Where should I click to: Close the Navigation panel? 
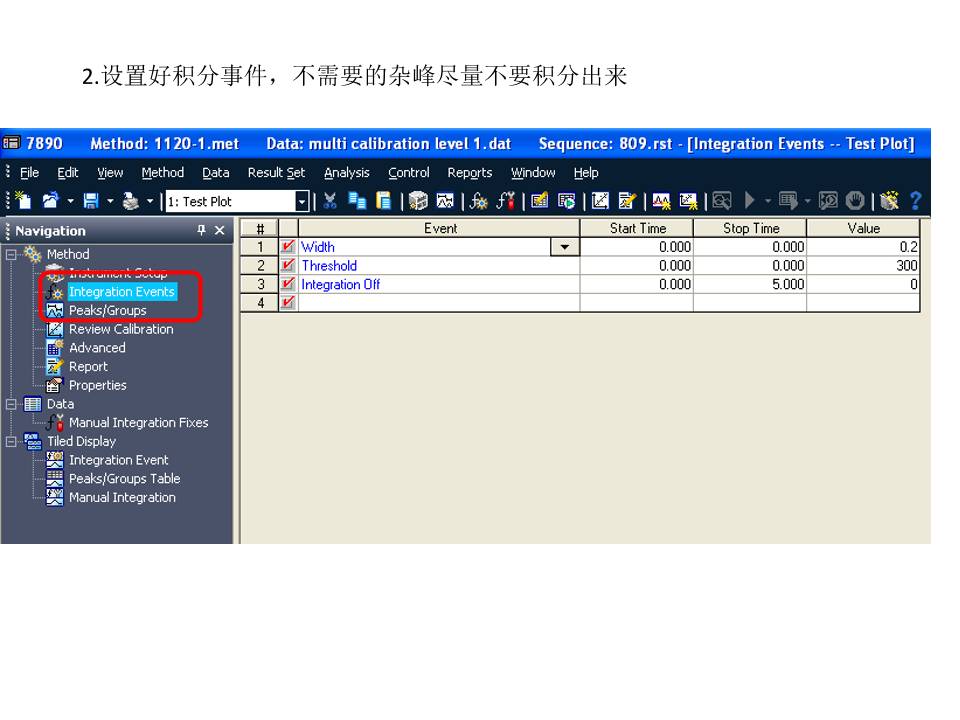coord(220,231)
